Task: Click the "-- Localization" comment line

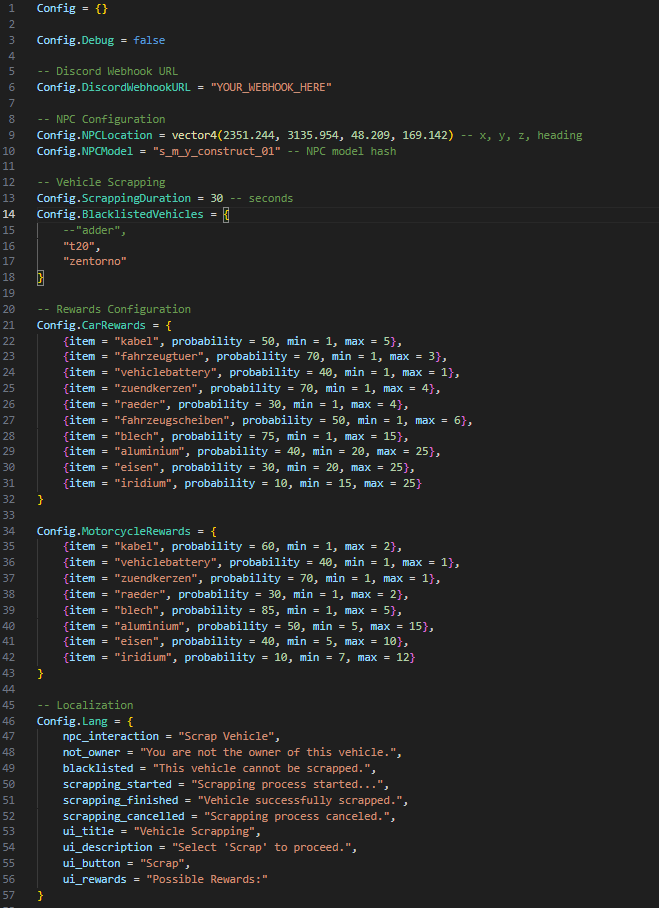Action: point(85,705)
